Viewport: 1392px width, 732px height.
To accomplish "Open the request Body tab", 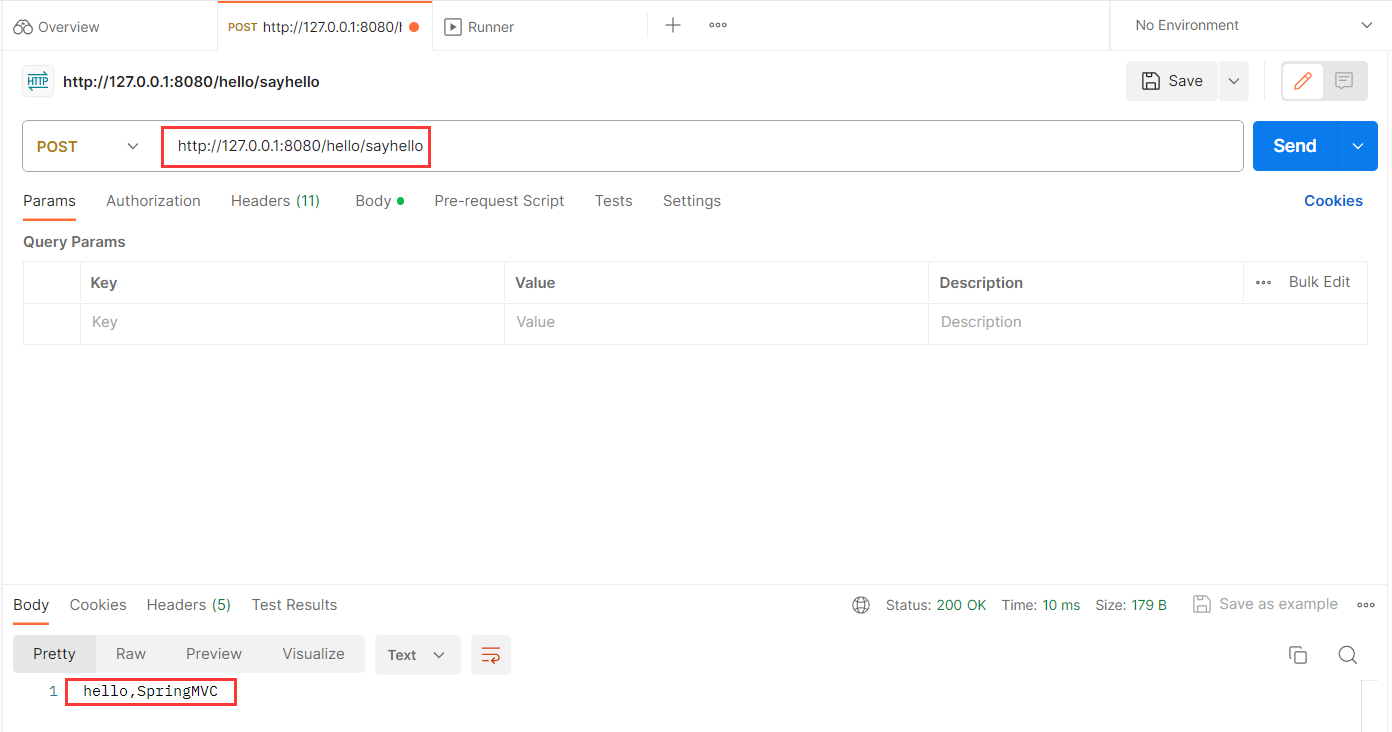I will click(x=379, y=201).
